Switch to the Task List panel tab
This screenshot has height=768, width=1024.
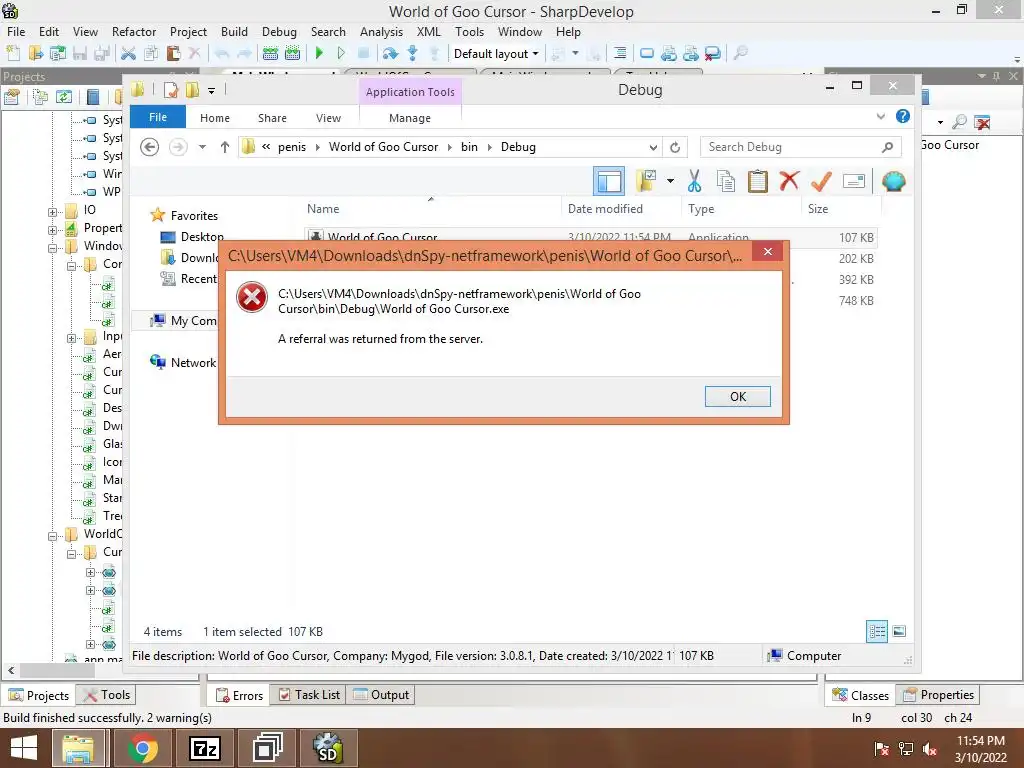[309, 695]
